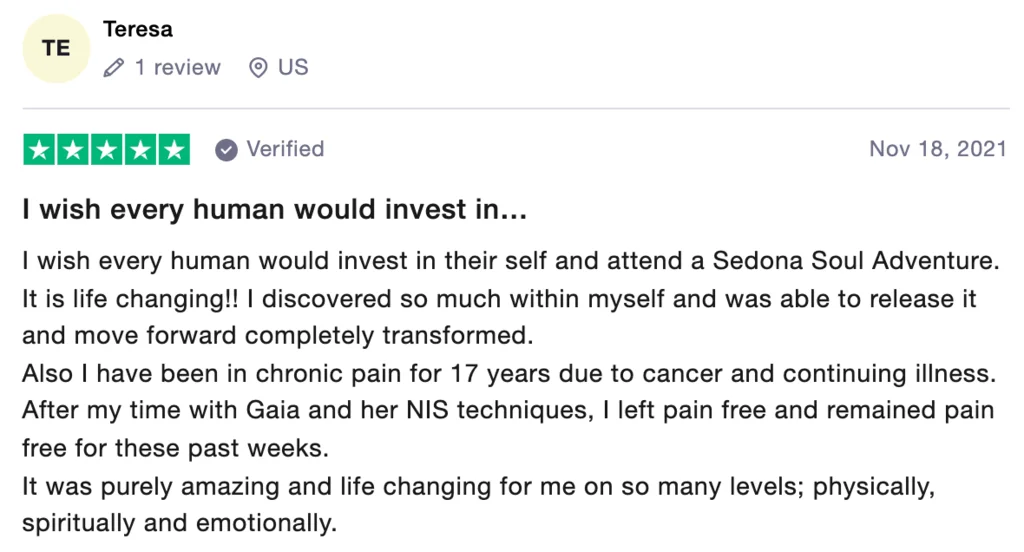Click the fourth green rating star
The width and height of the screenshot is (1024, 552).
(x=140, y=149)
